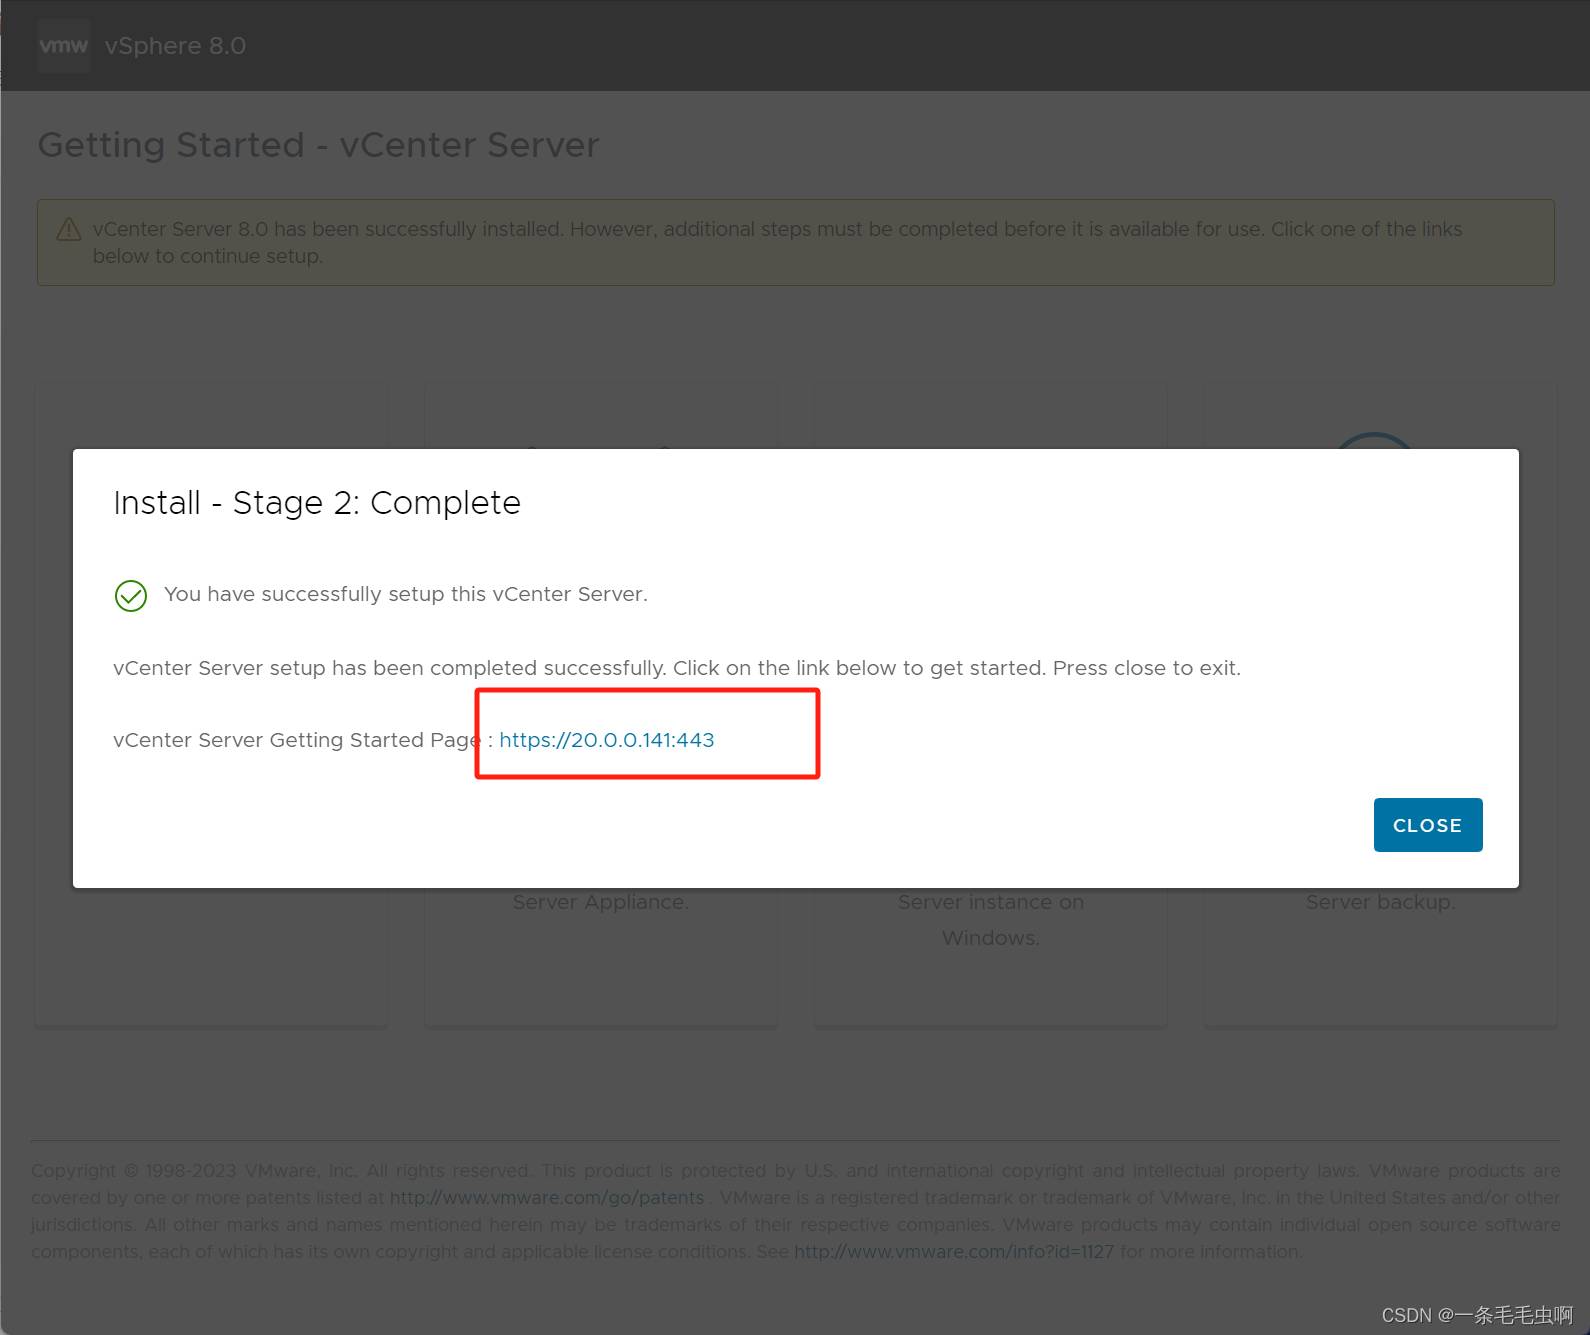Image resolution: width=1590 pixels, height=1335 pixels.
Task: Open the https://20.0.0.141:443 getting started link
Action: coord(606,740)
